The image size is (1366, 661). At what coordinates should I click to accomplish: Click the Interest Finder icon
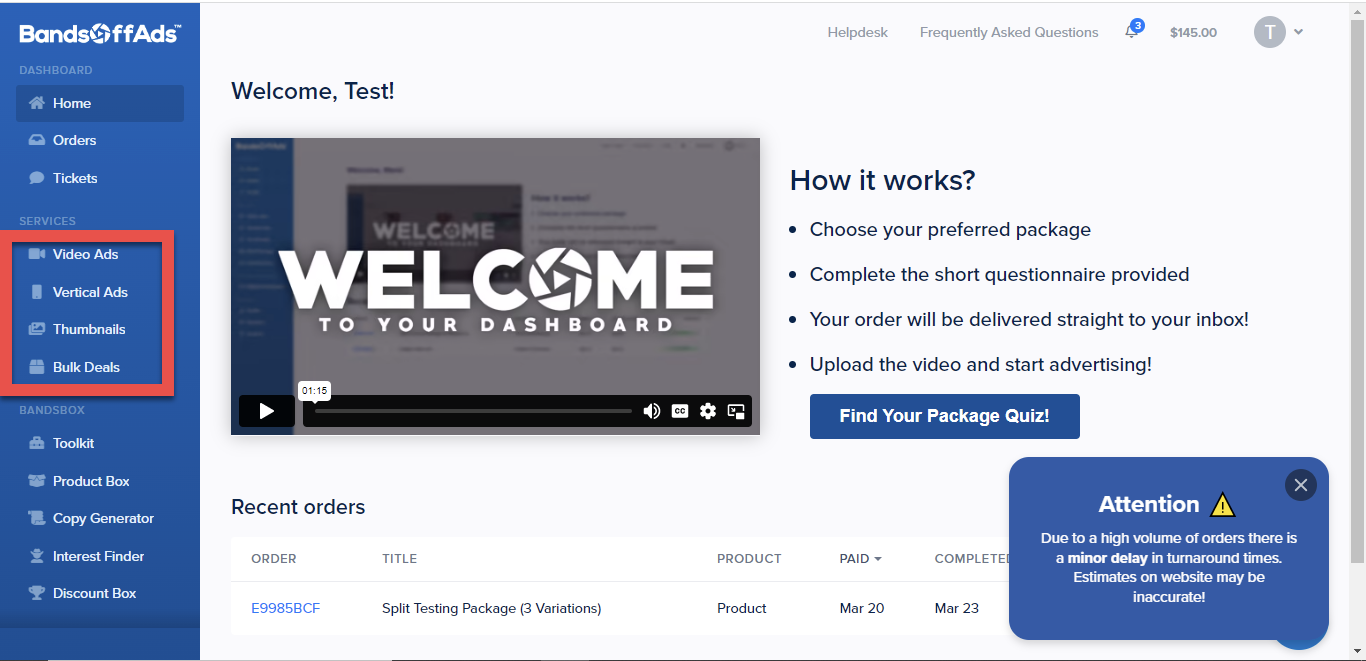(37, 556)
